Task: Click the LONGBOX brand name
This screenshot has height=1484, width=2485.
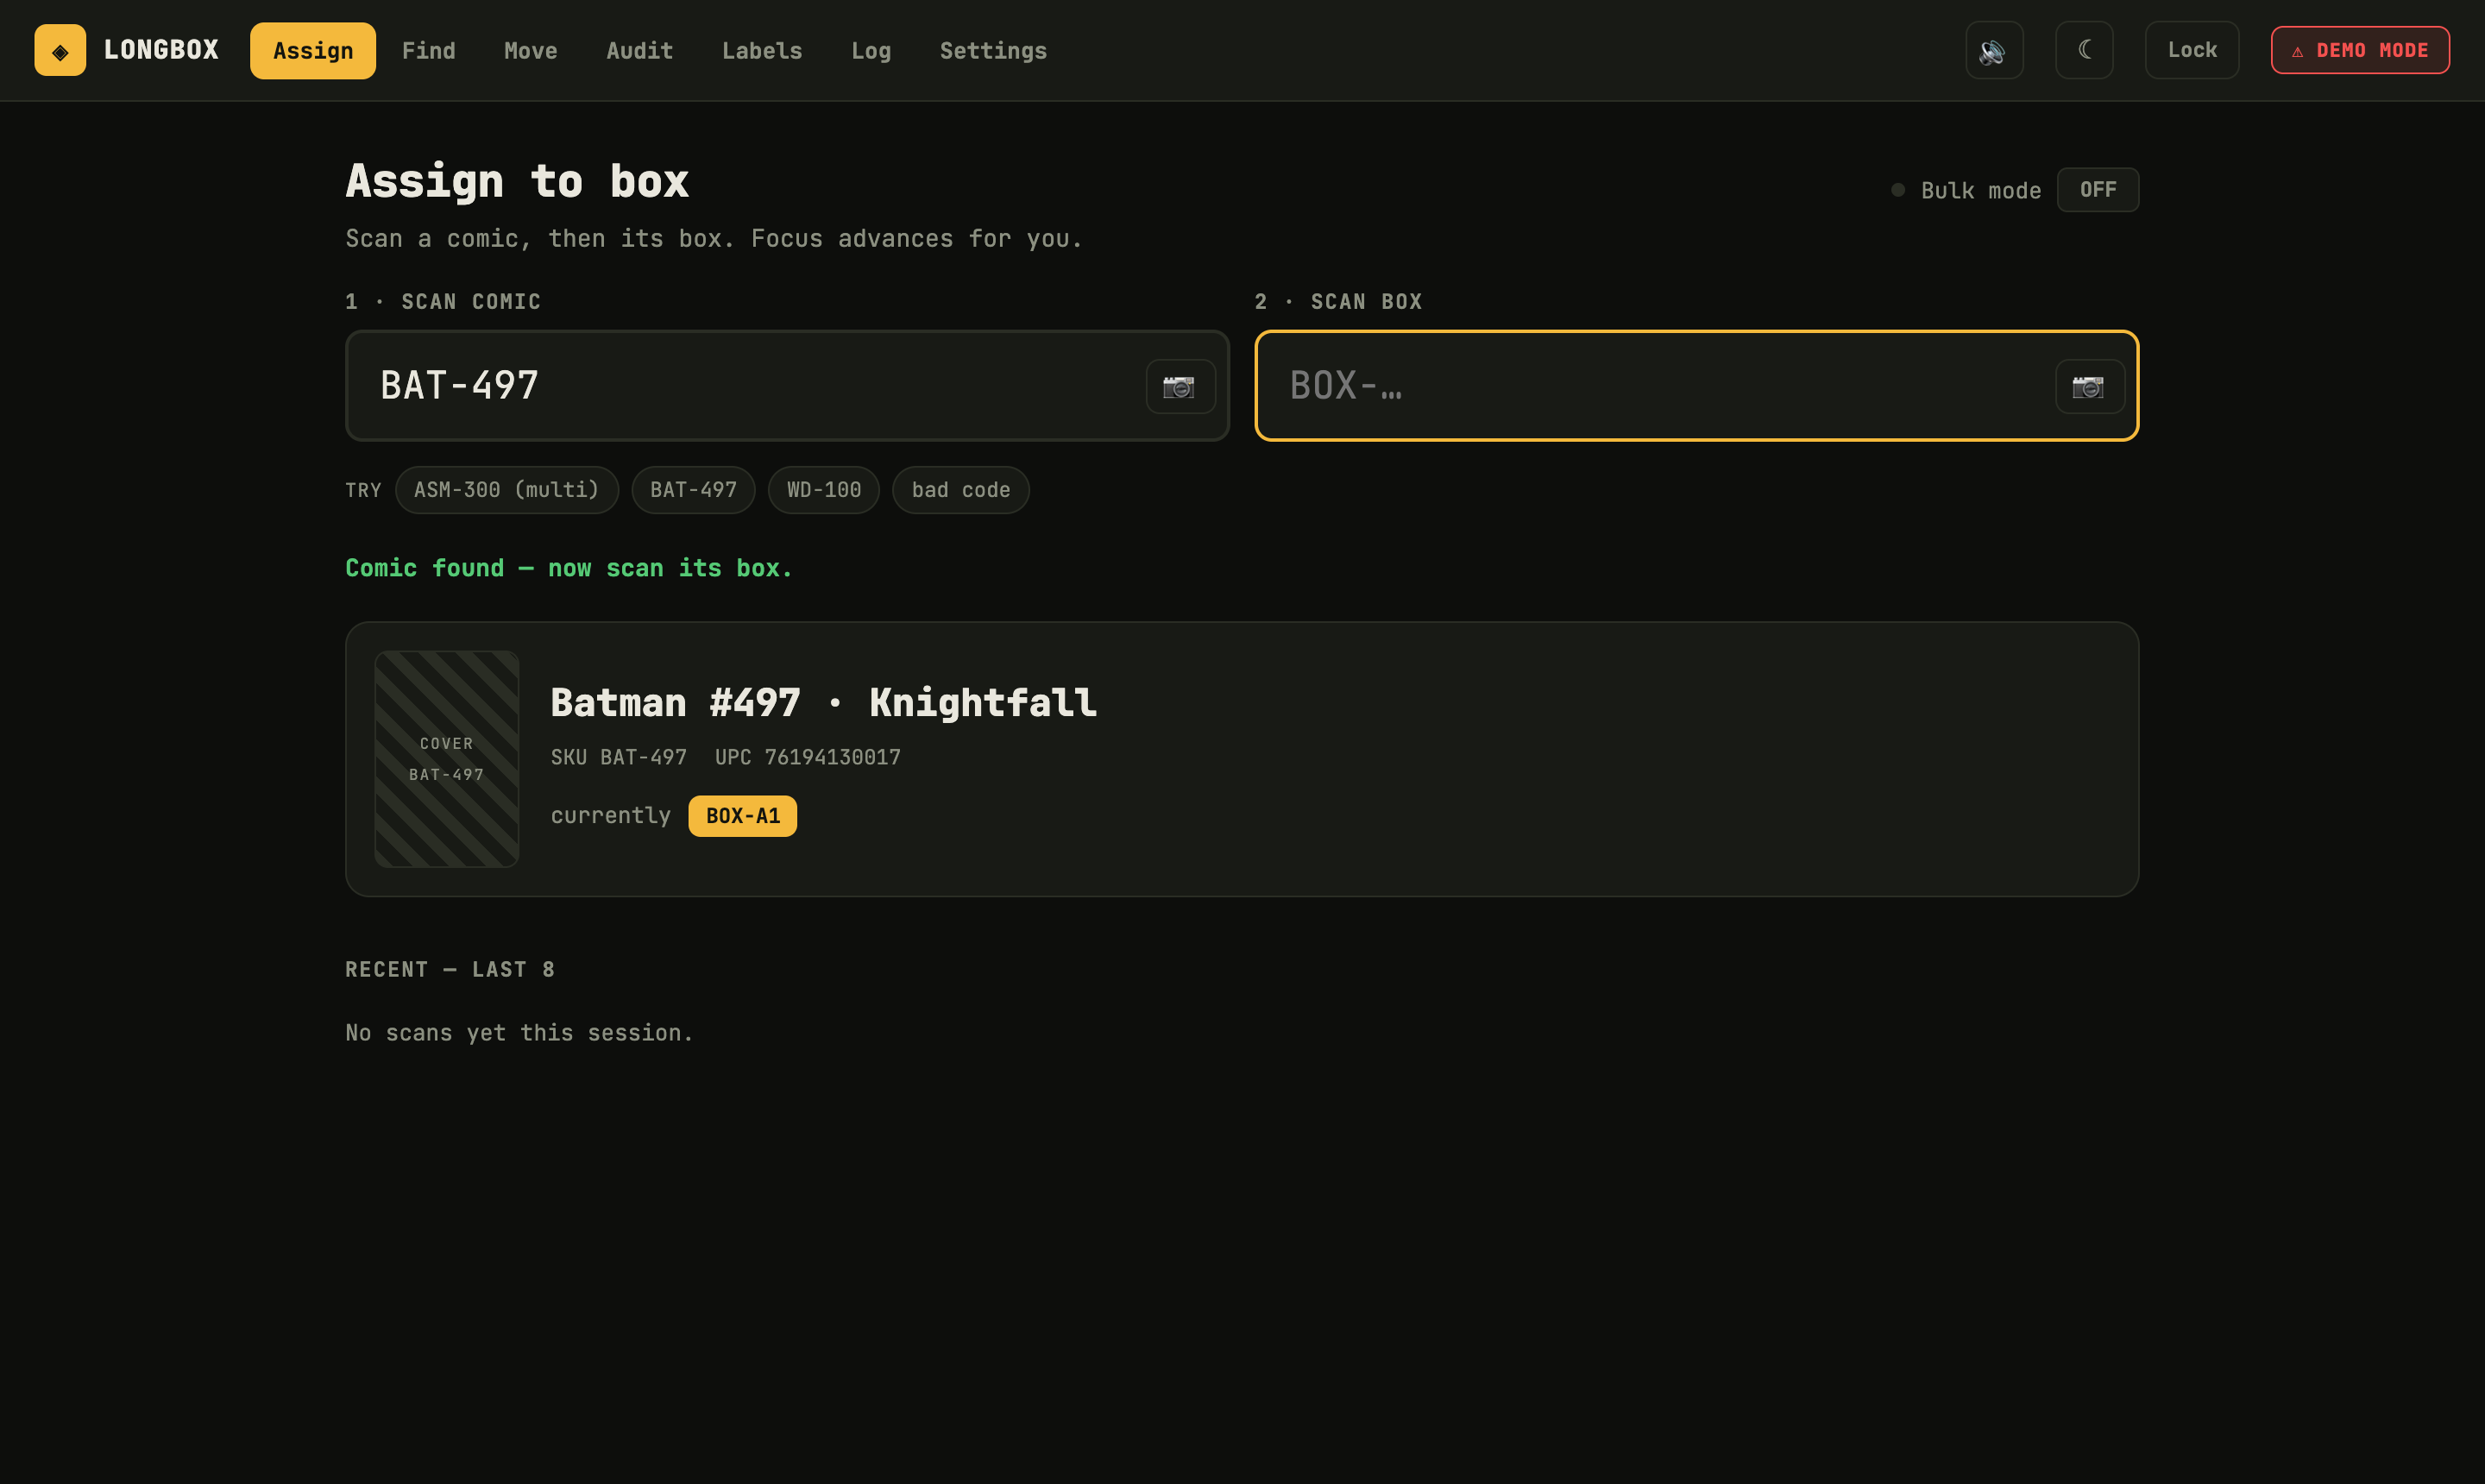Action: (161, 50)
